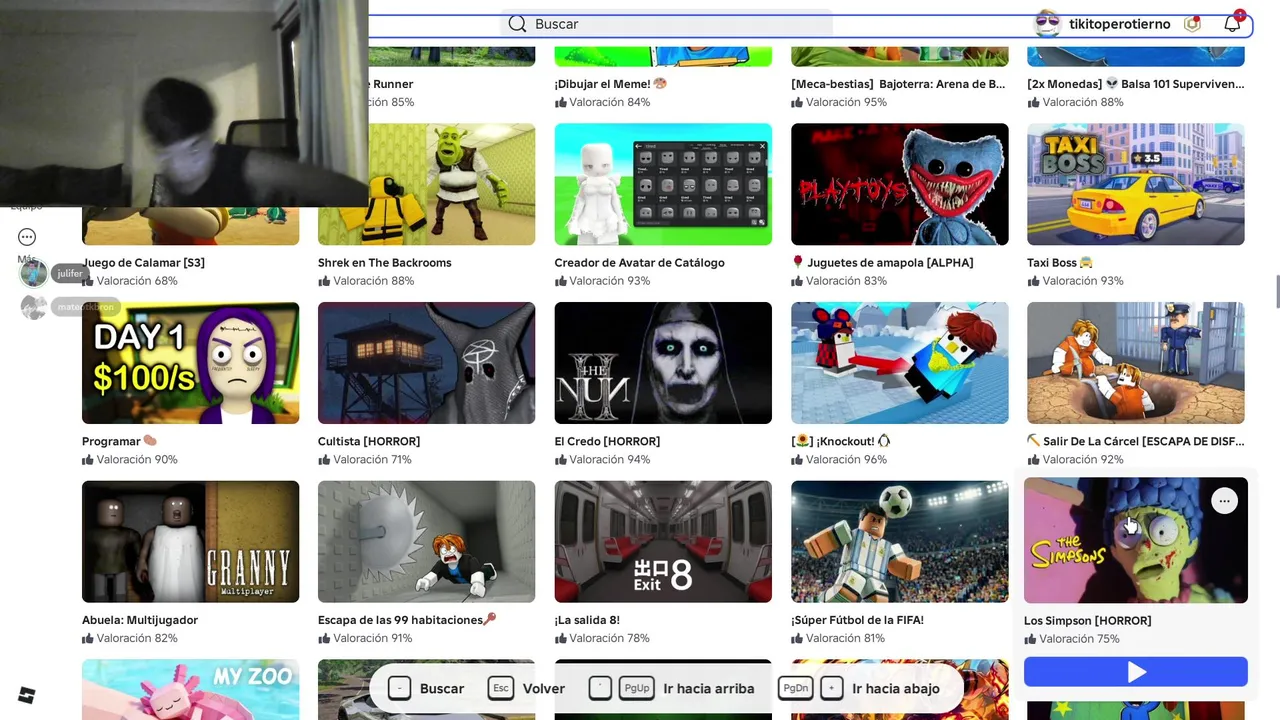Click the thumbs-up icon beside Valoración 93% Taxi Boss
Viewport: 1280px width, 720px height.
click(1034, 281)
